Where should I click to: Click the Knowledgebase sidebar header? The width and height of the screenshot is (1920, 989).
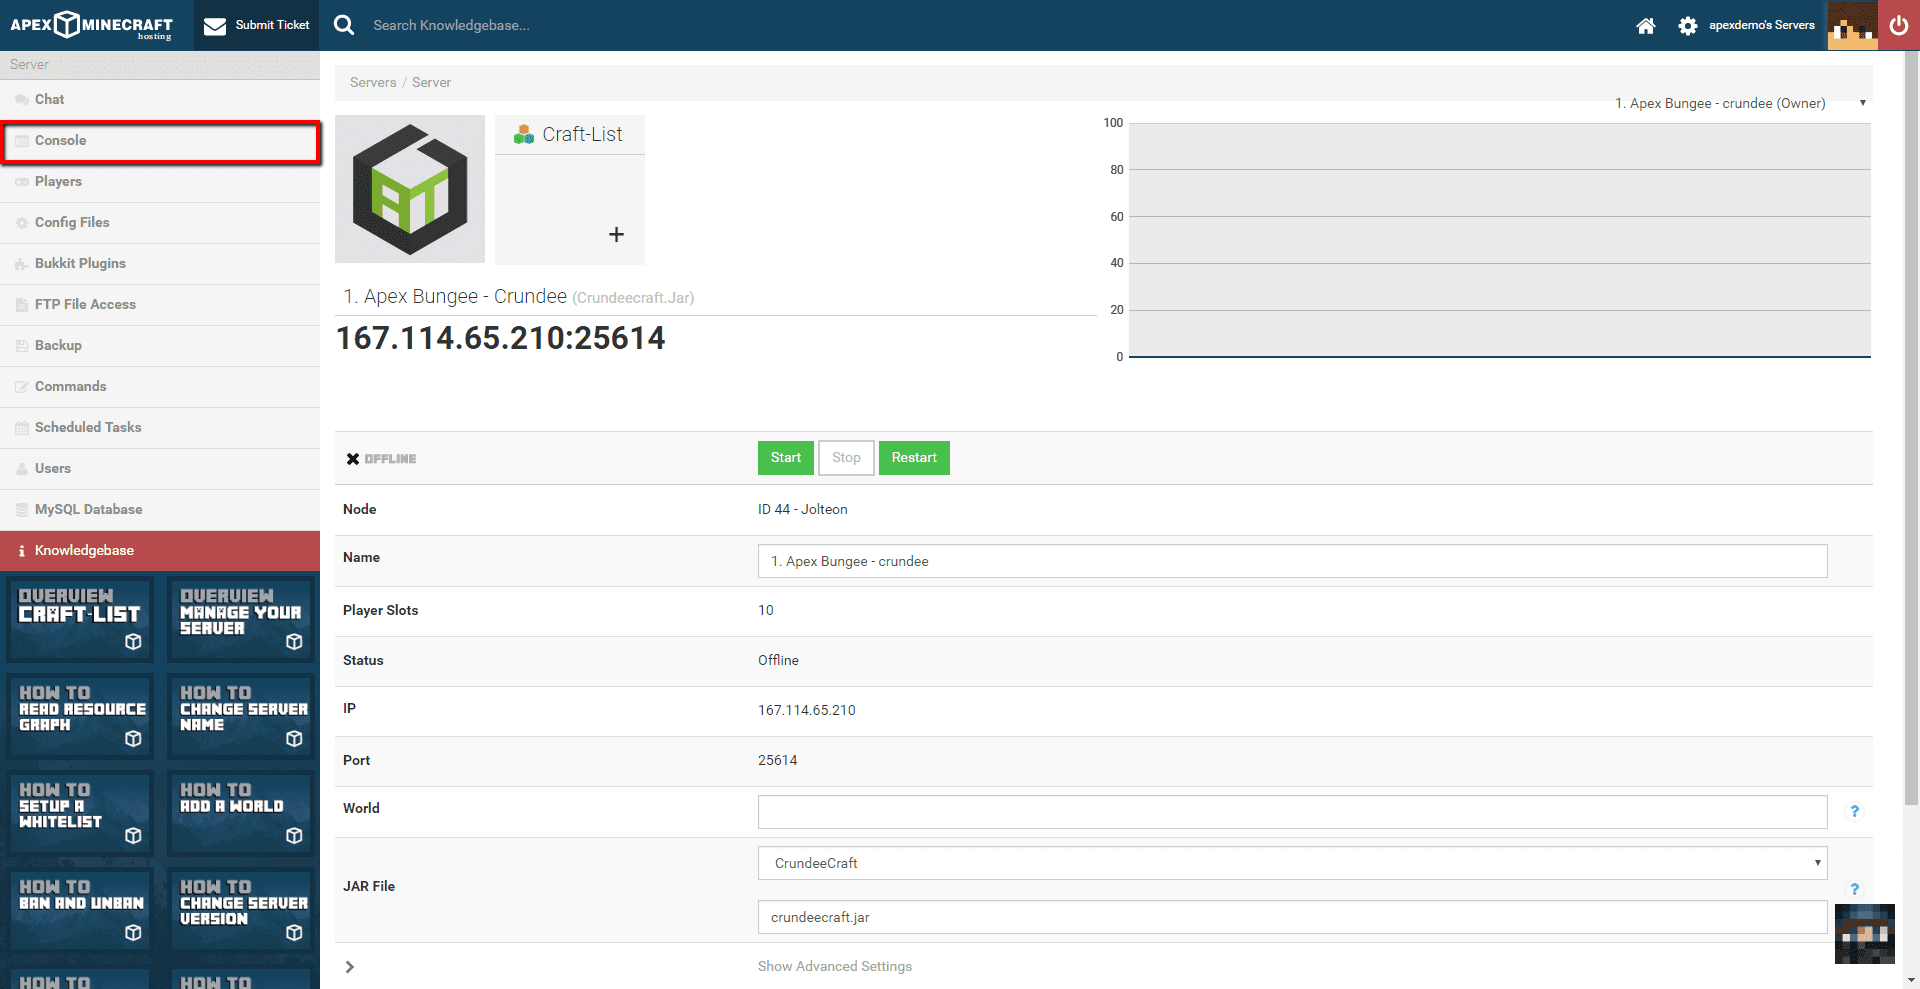(160, 551)
